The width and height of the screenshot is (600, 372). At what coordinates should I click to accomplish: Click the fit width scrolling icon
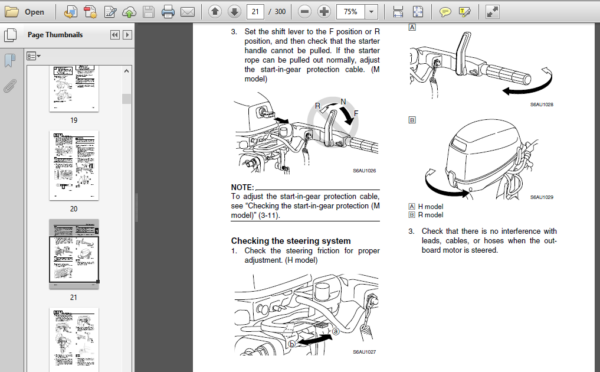point(398,12)
